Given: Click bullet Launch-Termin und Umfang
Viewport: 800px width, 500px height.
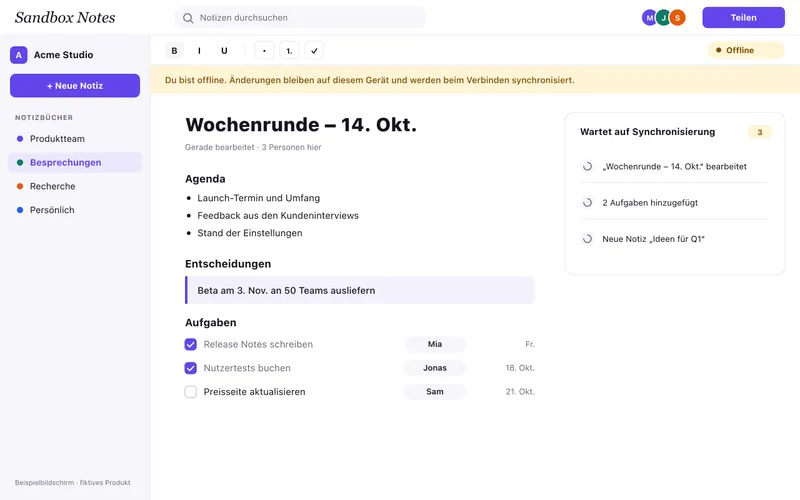Looking at the screenshot, I should tap(259, 198).
